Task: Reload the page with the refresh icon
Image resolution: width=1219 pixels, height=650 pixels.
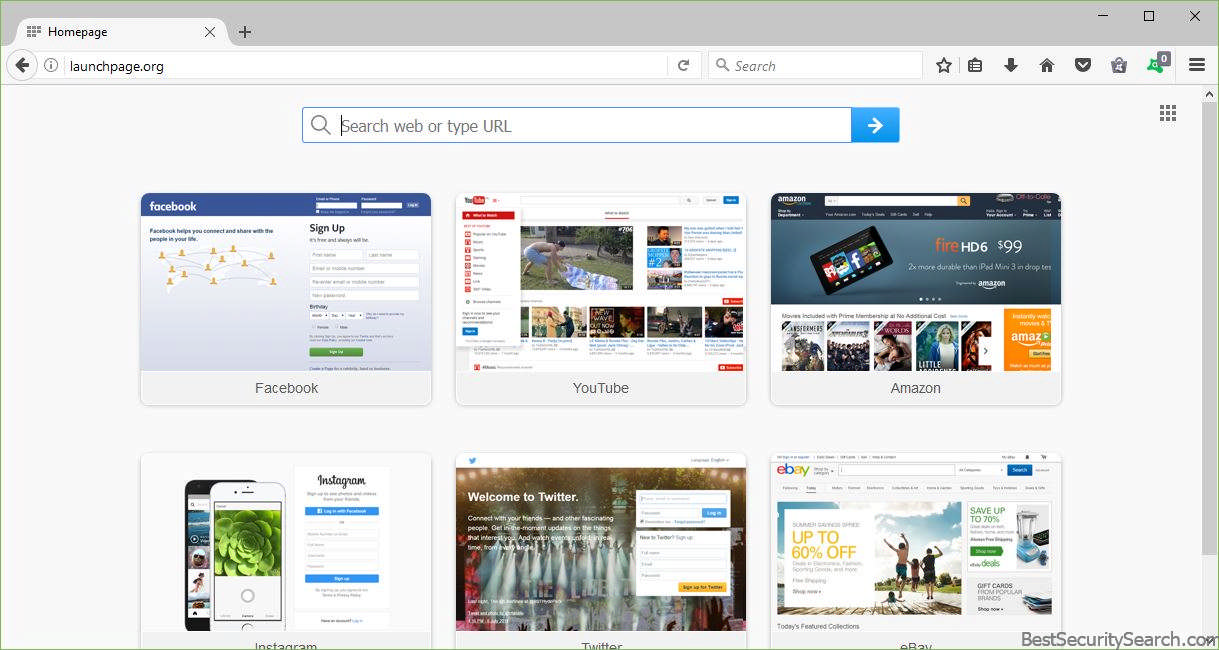Action: pyautogui.click(x=684, y=66)
